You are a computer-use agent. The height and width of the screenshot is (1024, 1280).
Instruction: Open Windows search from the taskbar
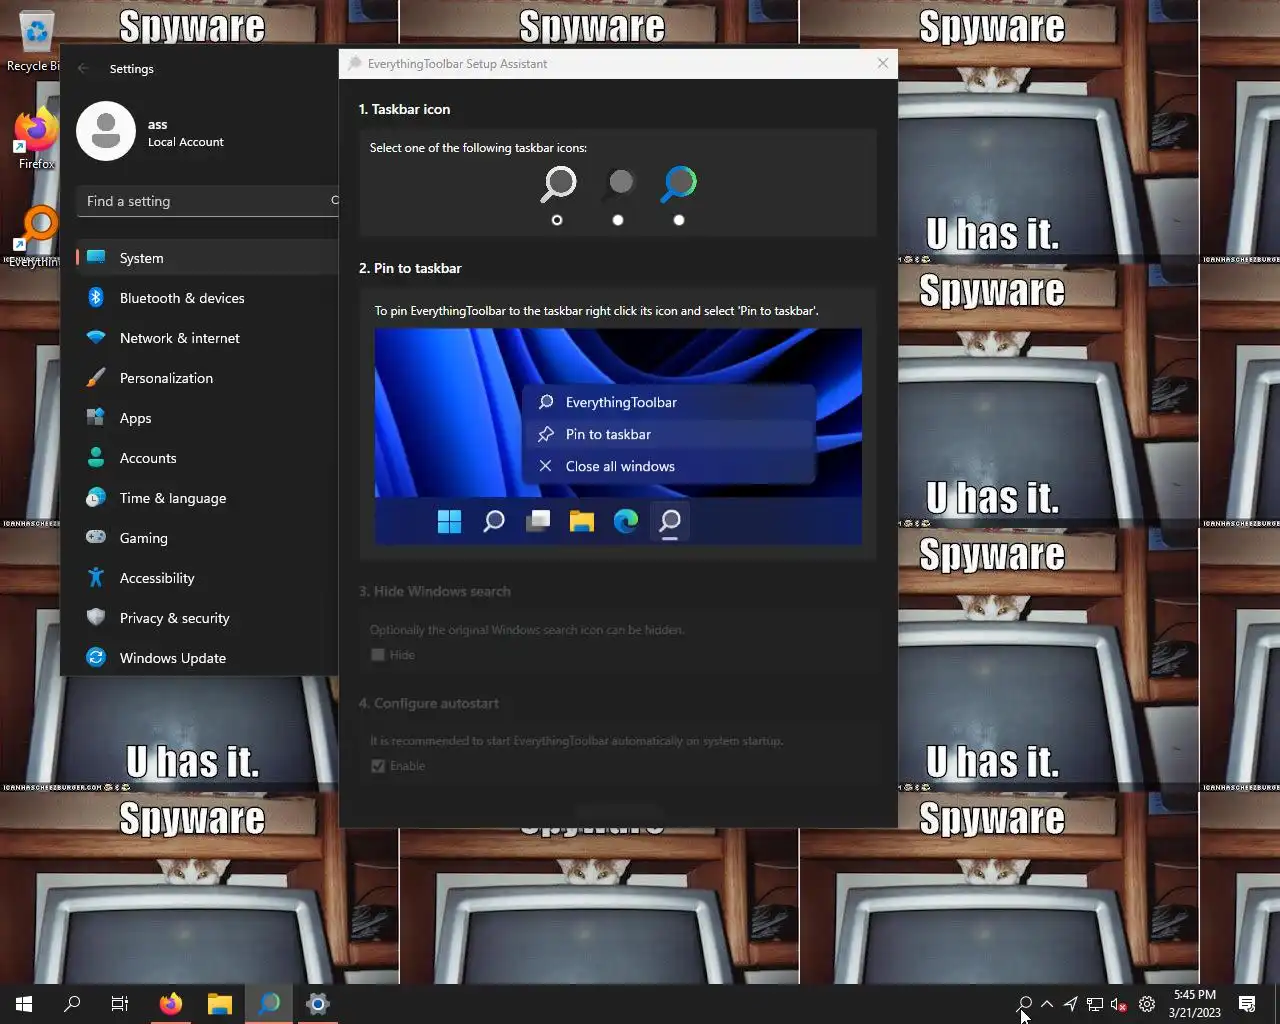click(x=72, y=1004)
